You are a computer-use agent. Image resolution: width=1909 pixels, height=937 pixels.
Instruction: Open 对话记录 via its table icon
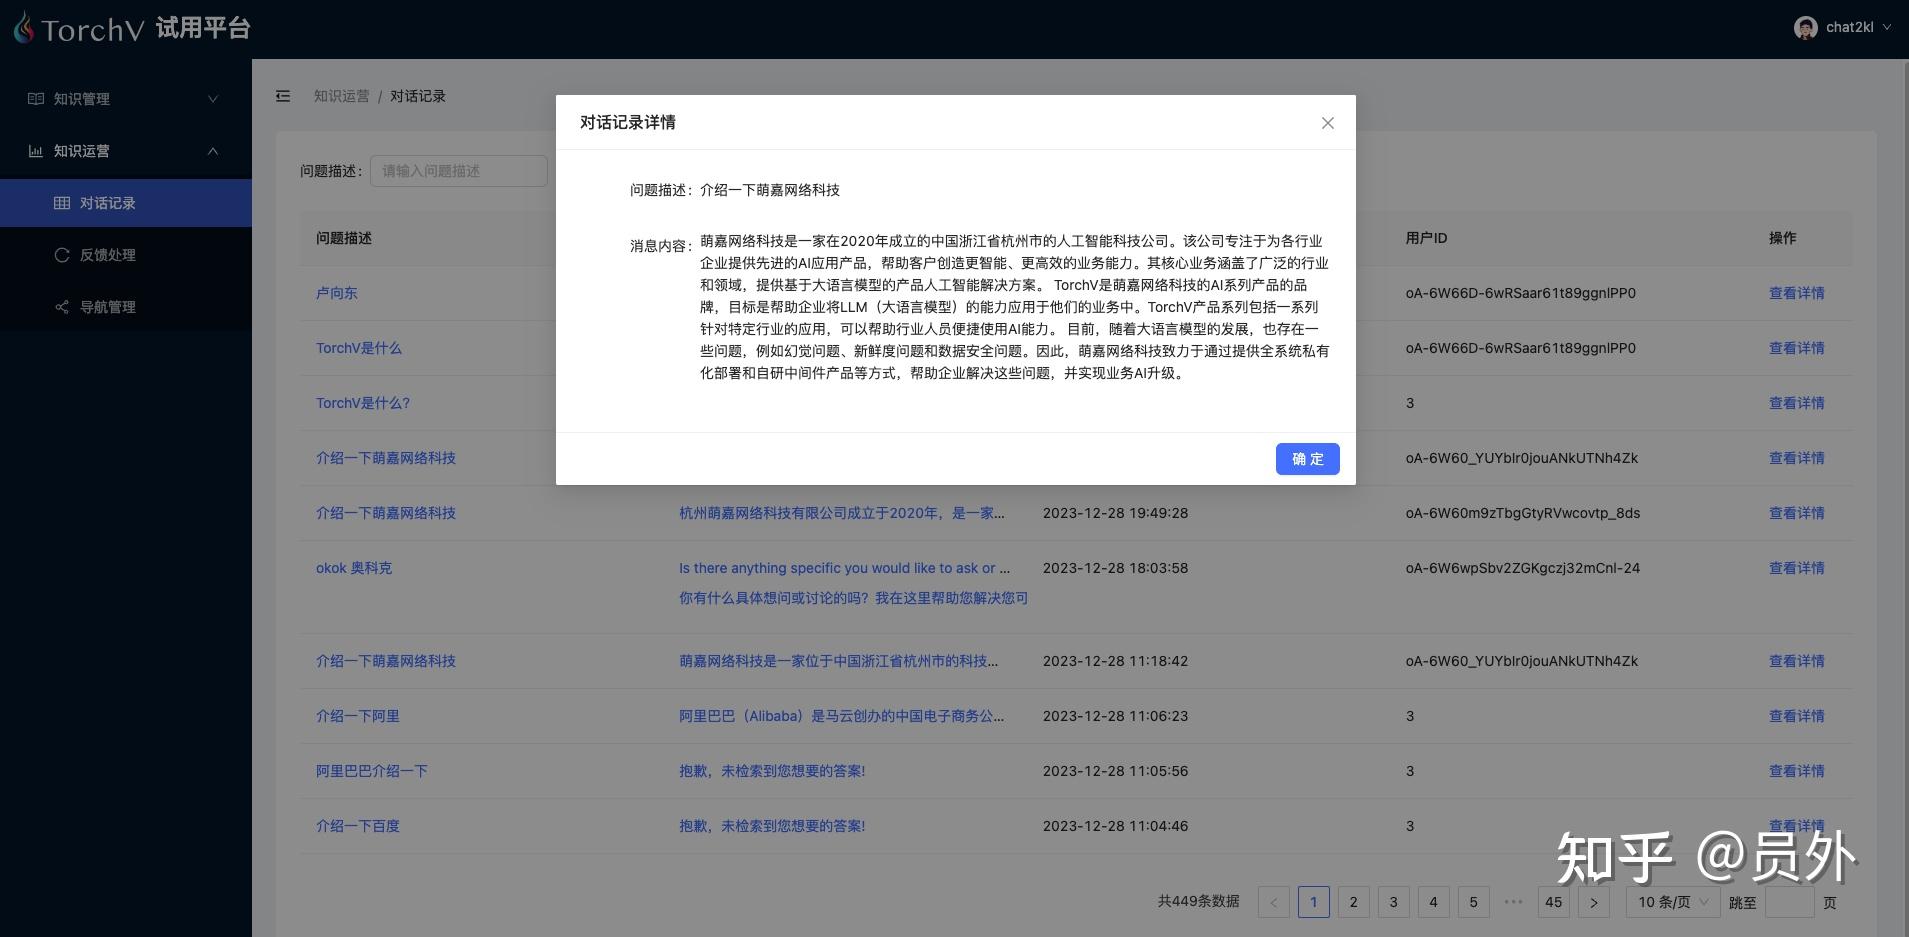tap(63, 203)
